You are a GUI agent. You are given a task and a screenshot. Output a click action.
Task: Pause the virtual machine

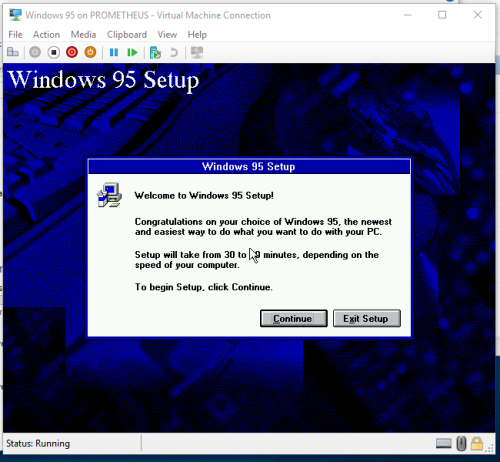[114, 52]
